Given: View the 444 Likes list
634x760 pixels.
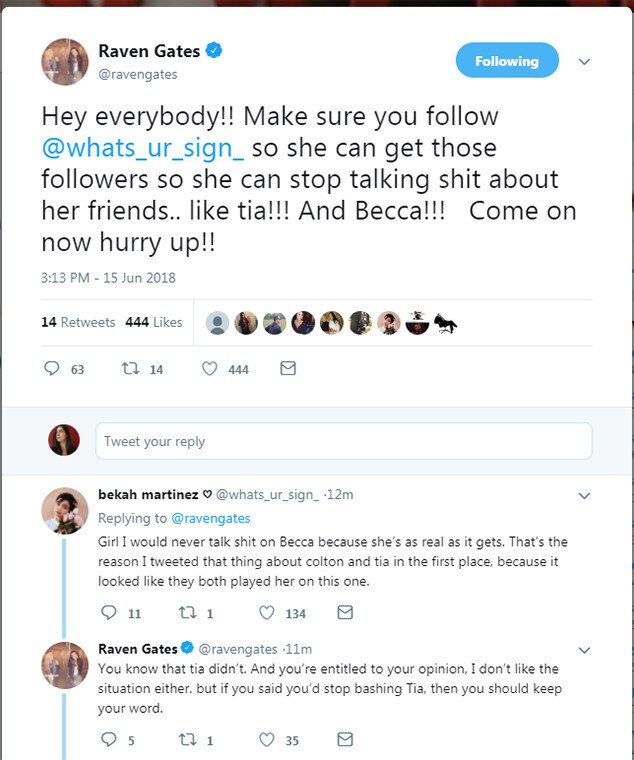Looking at the screenshot, I should click(x=154, y=322).
